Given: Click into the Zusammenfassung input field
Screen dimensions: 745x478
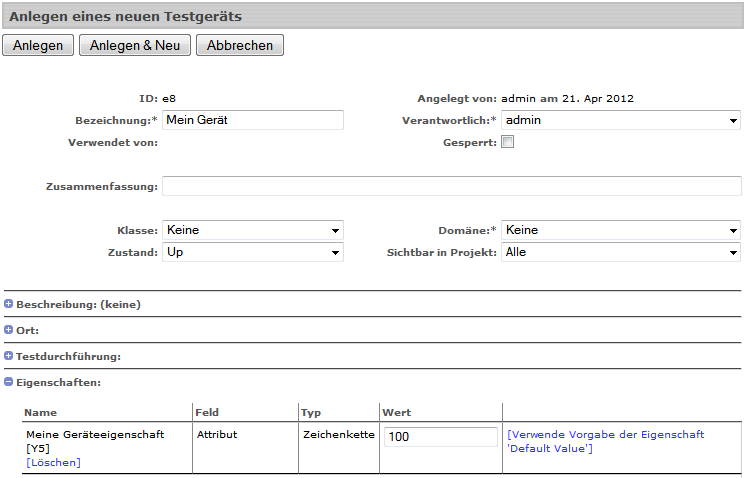Looking at the screenshot, I should [x=451, y=186].
